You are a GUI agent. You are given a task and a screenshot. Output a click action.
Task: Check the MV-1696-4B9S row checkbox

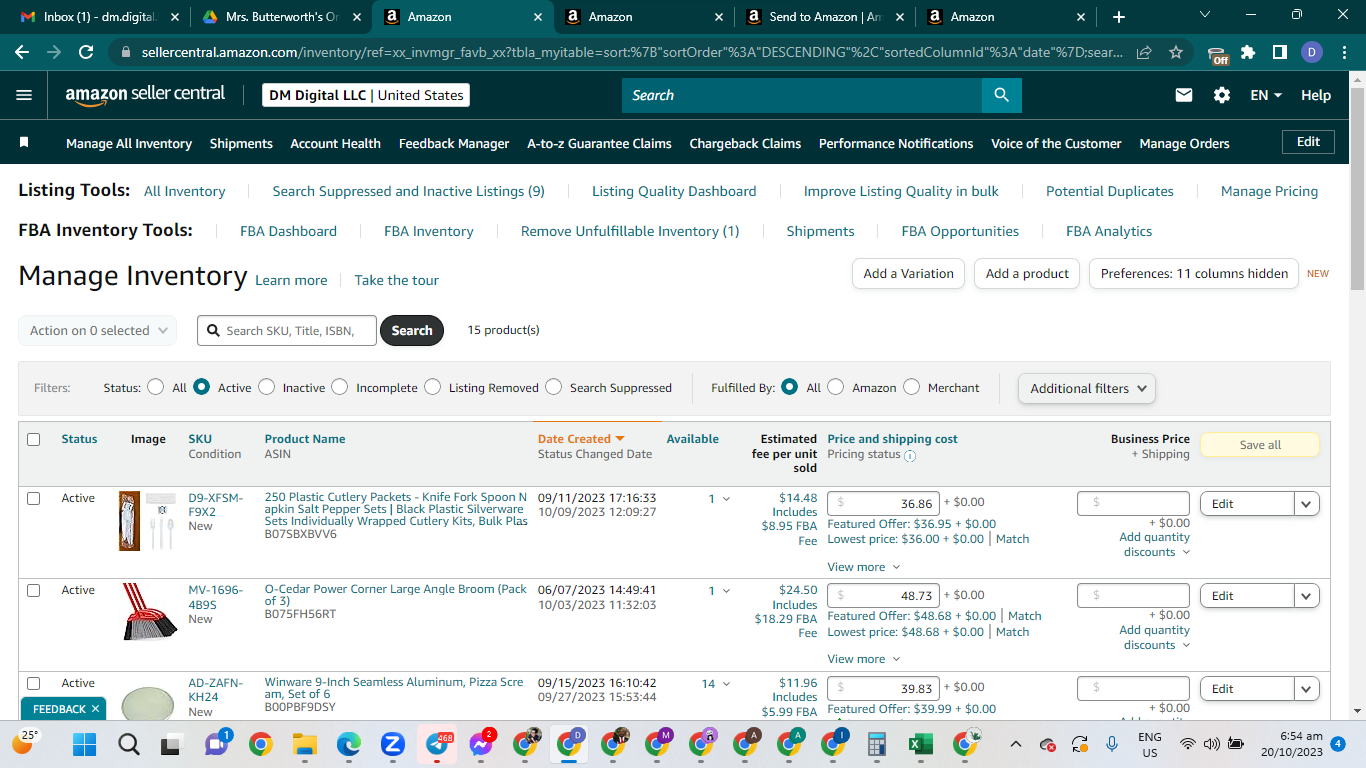34,590
